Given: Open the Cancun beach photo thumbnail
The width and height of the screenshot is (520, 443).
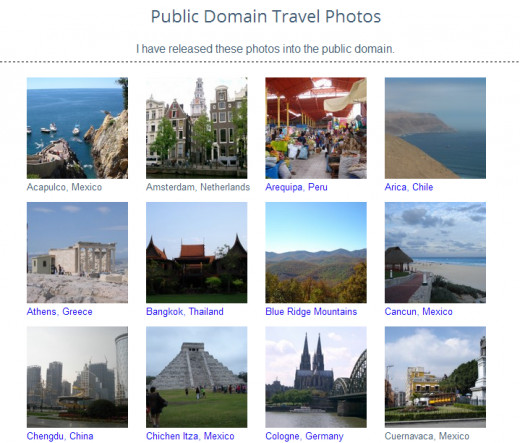Looking at the screenshot, I should (435, 252).
